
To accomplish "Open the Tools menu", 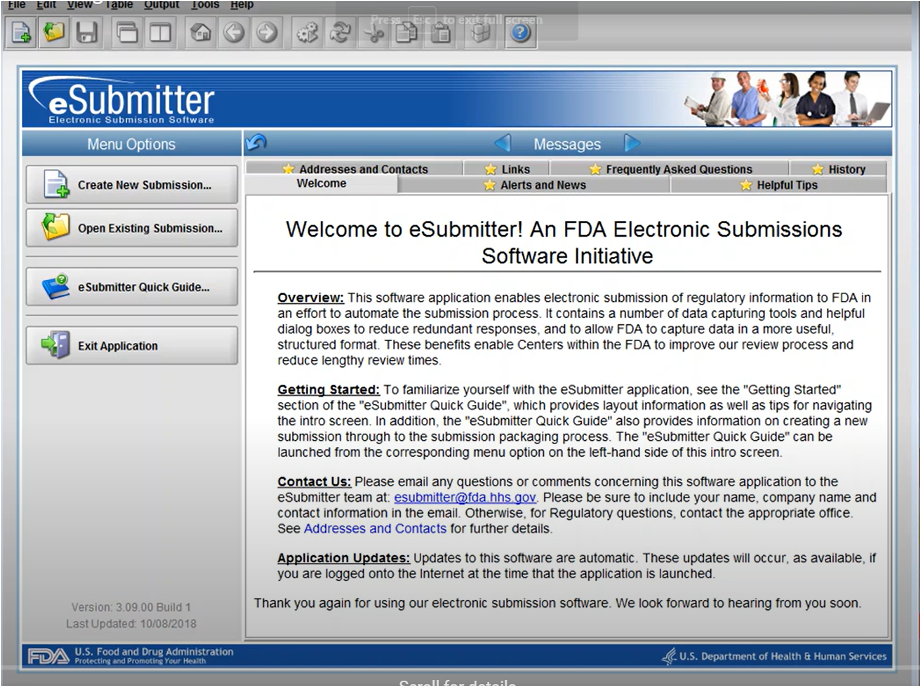I will 205,5.
